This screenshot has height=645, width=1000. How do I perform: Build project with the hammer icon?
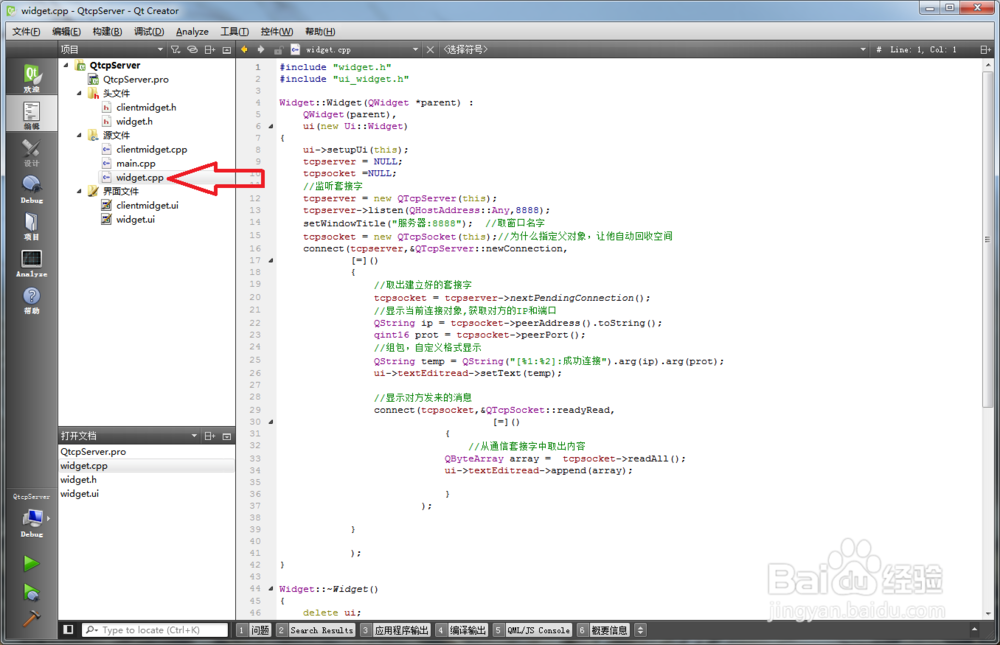click(x=31, y=618)
